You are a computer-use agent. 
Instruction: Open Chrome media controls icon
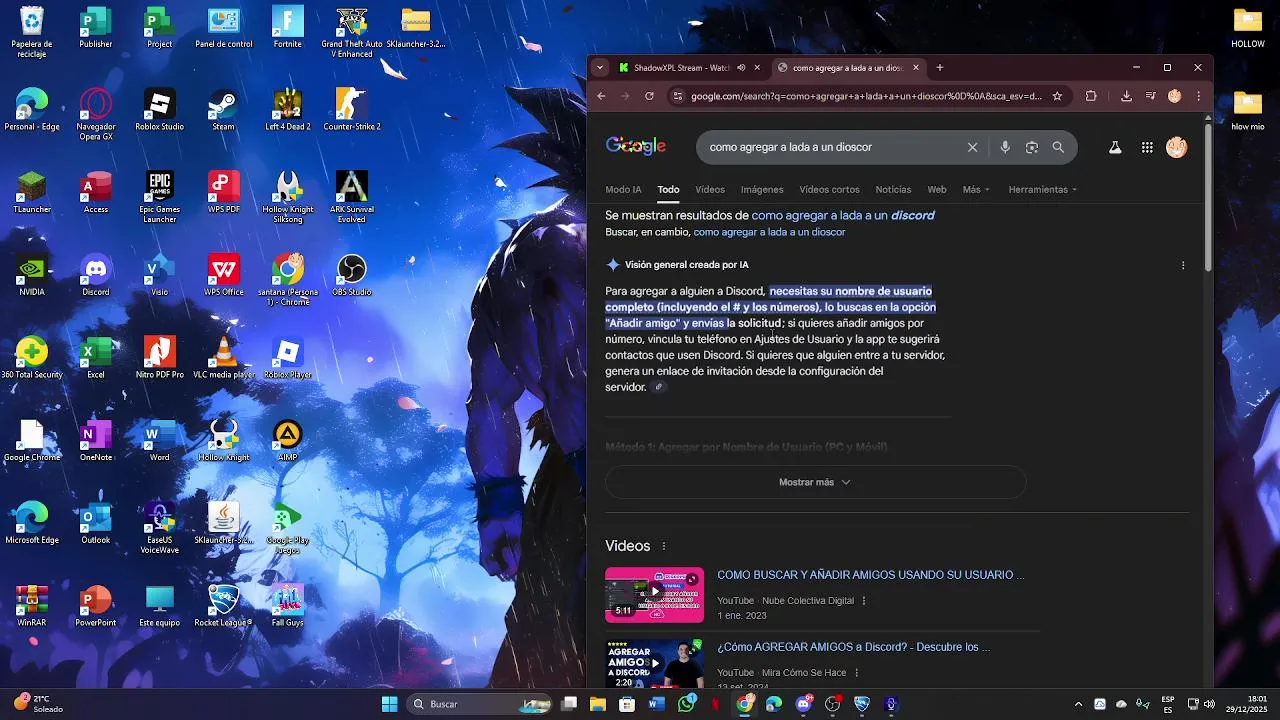pyautogui.click(x=1150, y=96)
